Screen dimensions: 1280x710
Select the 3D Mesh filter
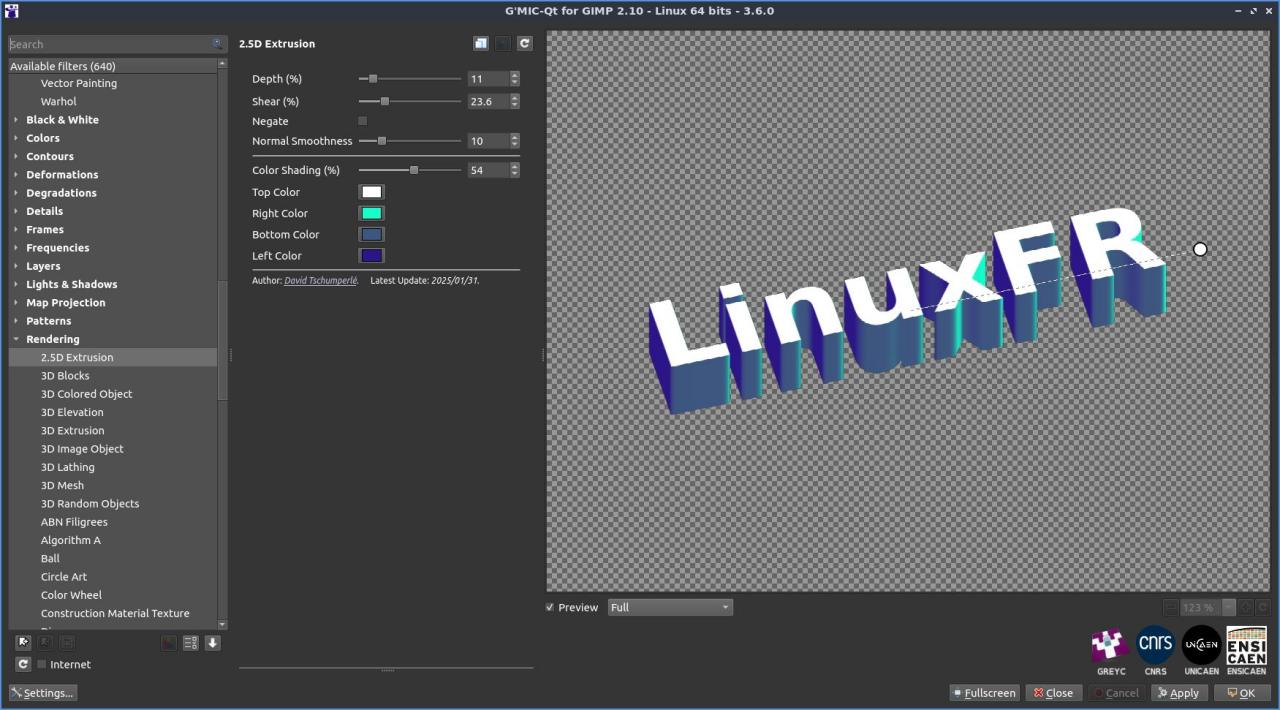coord(62,485)
